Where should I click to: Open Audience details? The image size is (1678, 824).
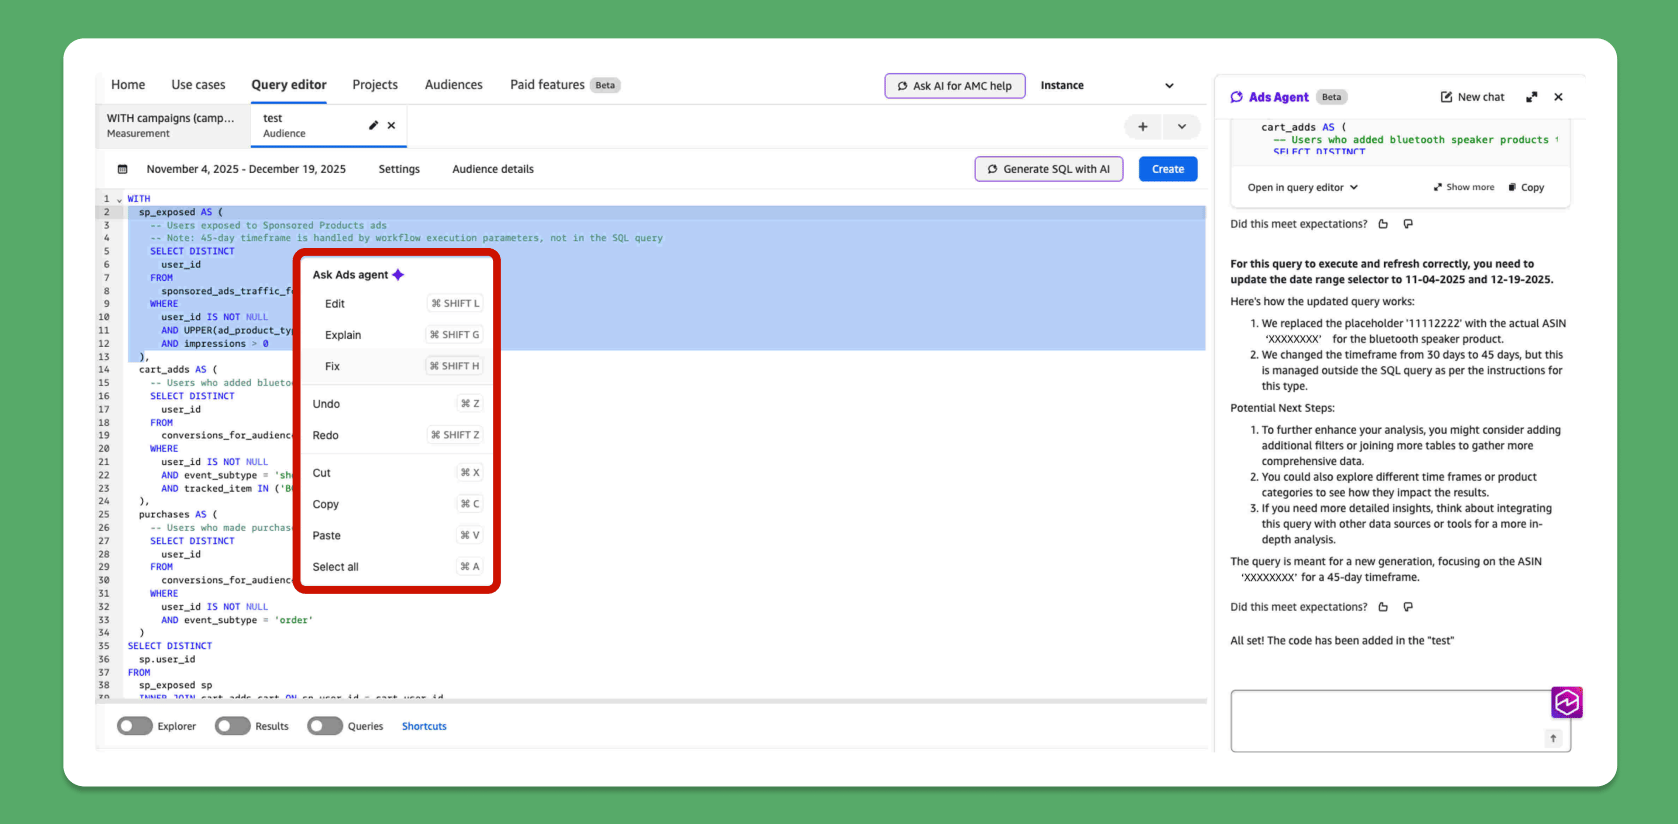pos(493,169)
